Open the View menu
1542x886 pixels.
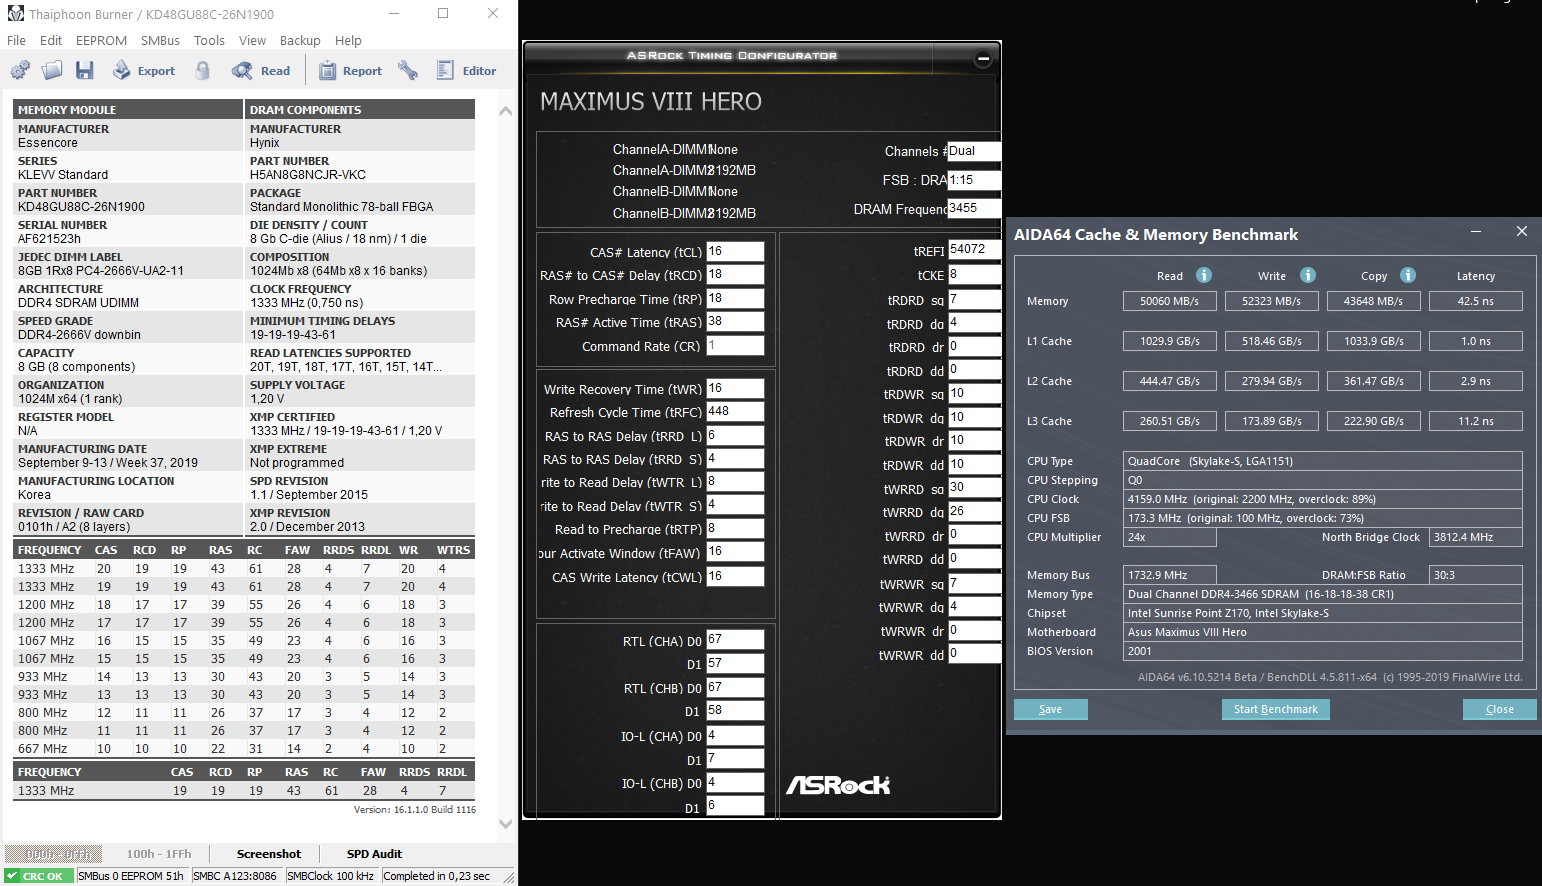point(252,40)
